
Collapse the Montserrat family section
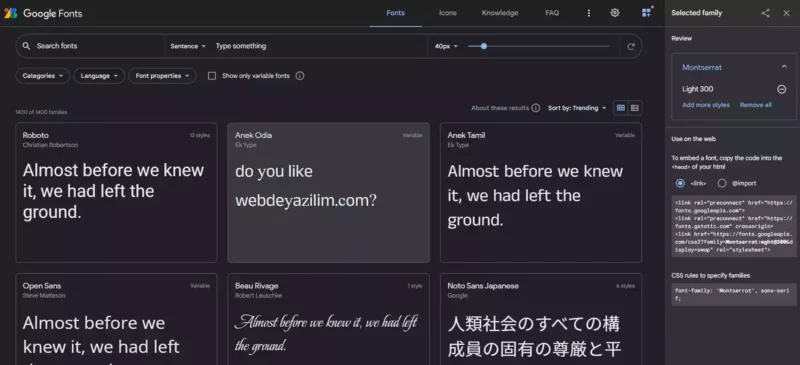click(x=784, y=67)
